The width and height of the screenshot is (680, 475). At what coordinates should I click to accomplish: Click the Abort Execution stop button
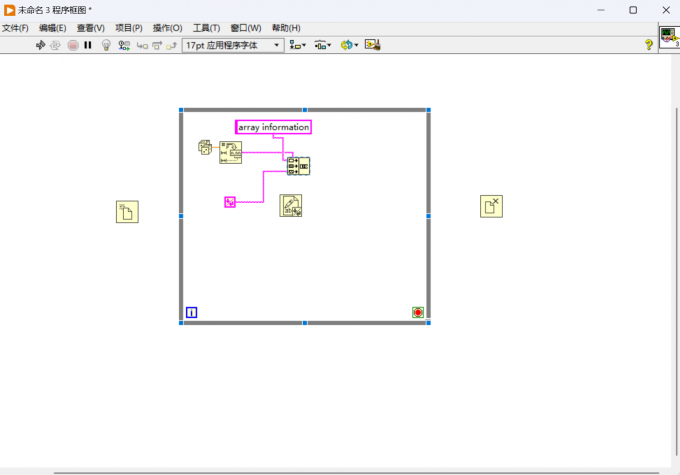pos(73,45)
